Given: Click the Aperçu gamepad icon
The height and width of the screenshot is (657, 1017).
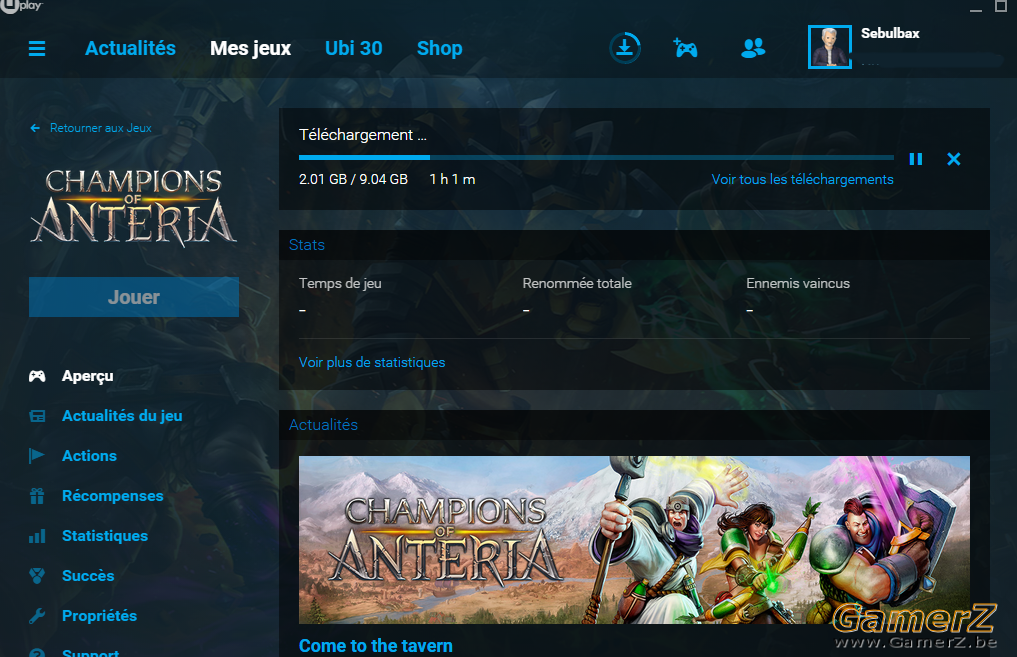Looking at the screenshot, I should click(37, 376).
